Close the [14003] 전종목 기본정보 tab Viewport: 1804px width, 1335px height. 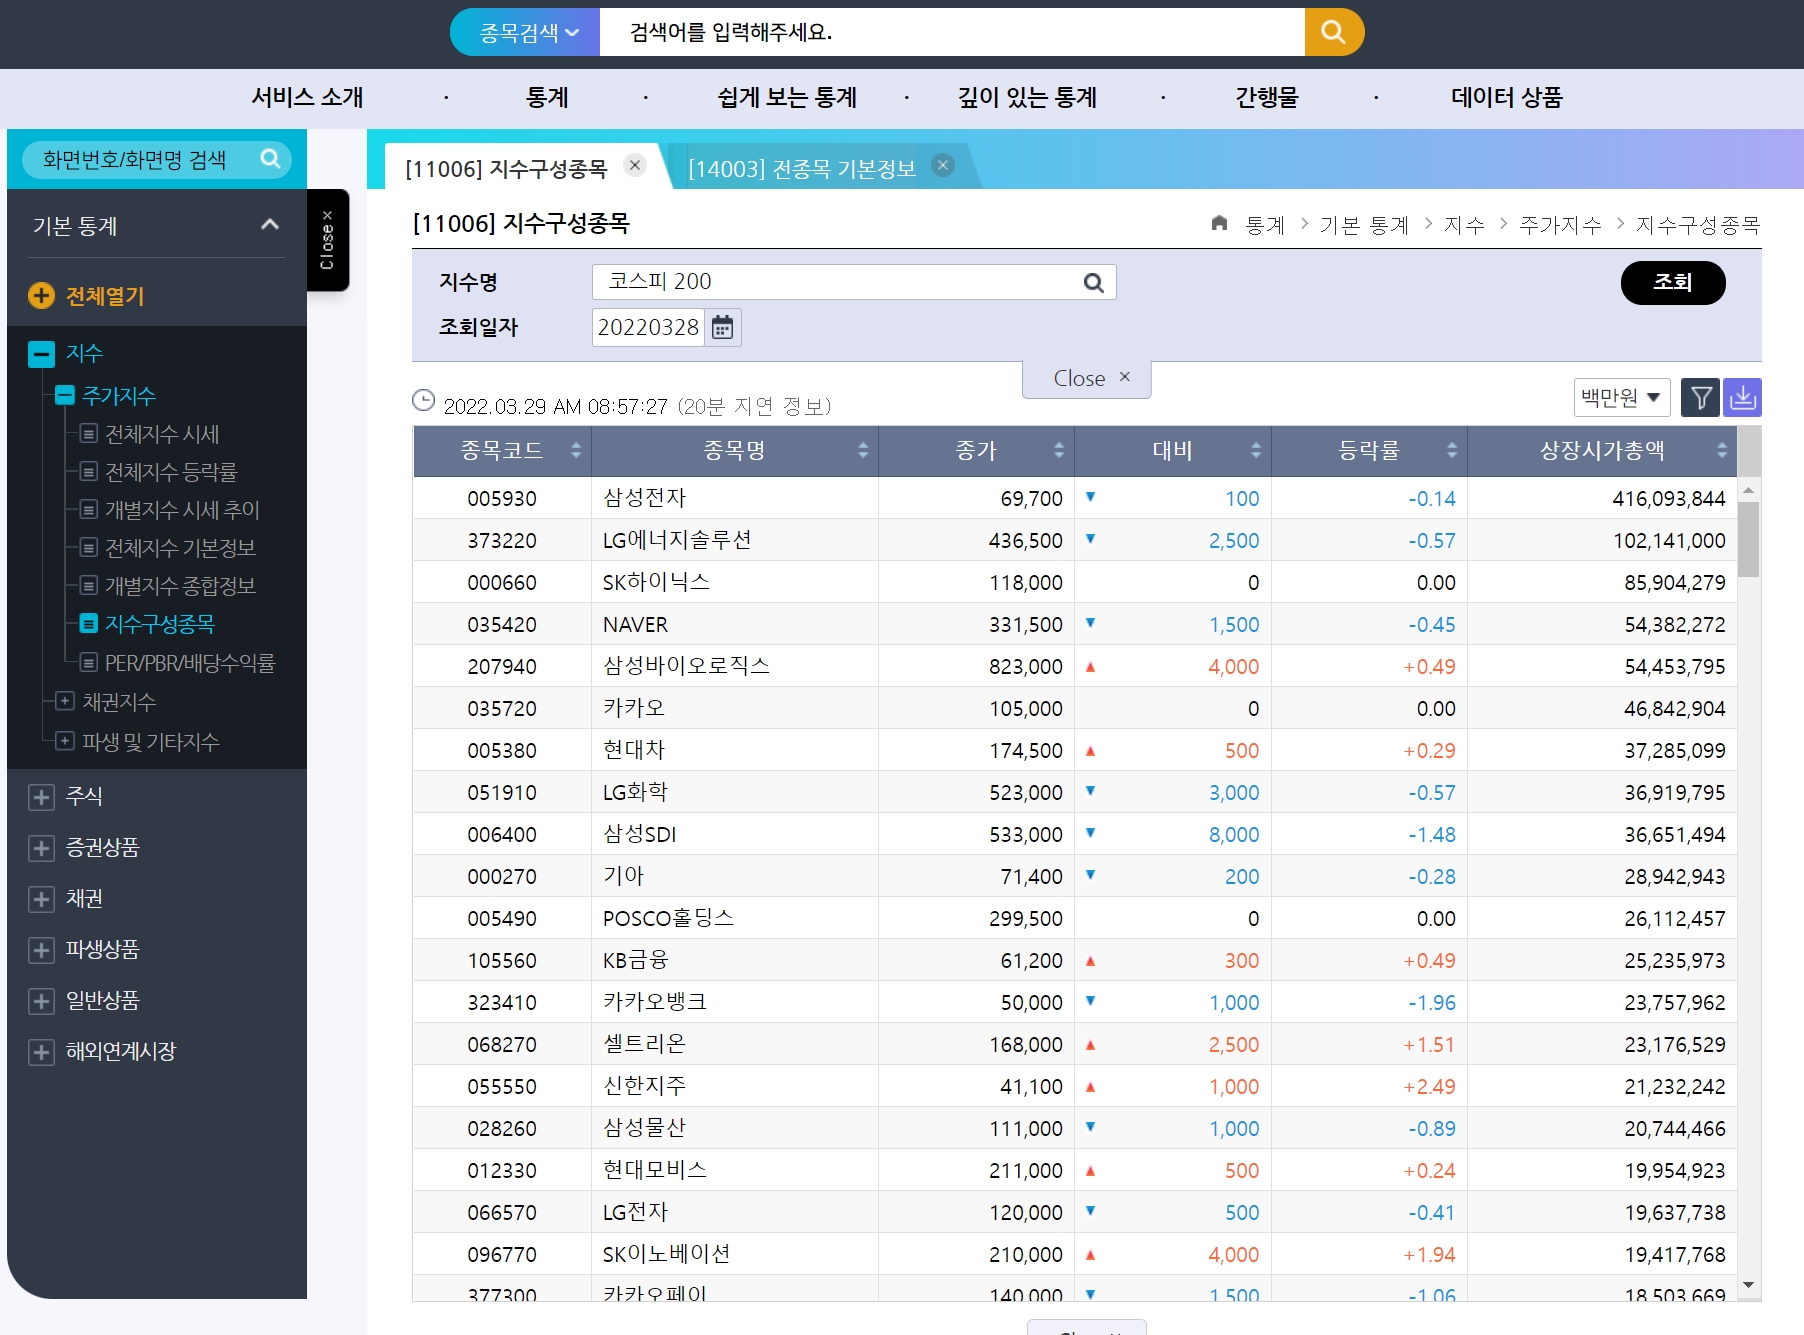click(x=943, y=165)
